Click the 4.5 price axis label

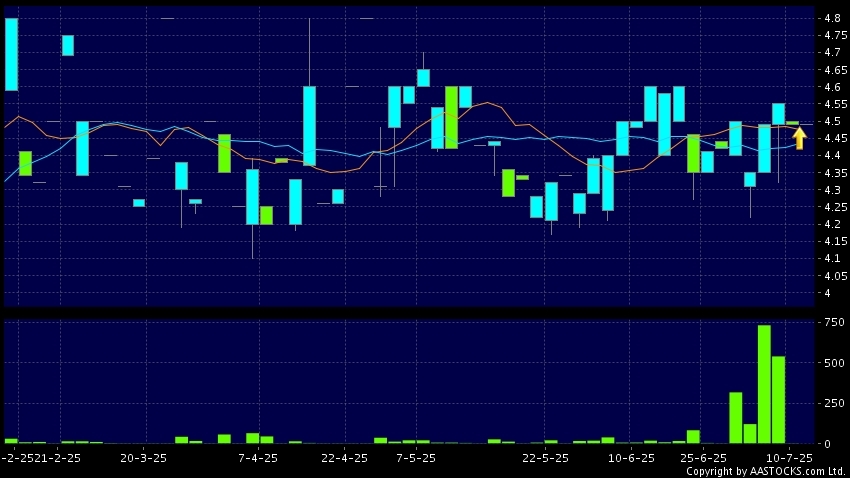pos(832,121)
